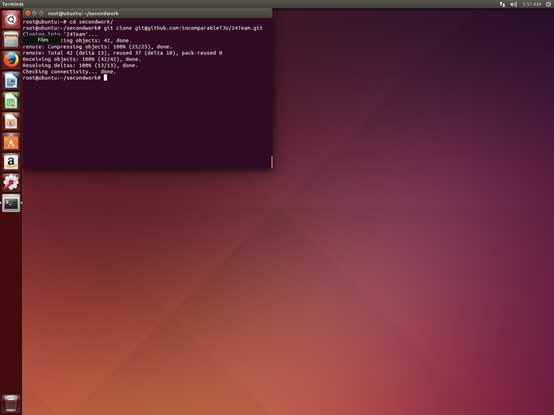Open sound volume indicator menu
The height and width of the screenshot is (415, 554).
(x=513, y=4)
